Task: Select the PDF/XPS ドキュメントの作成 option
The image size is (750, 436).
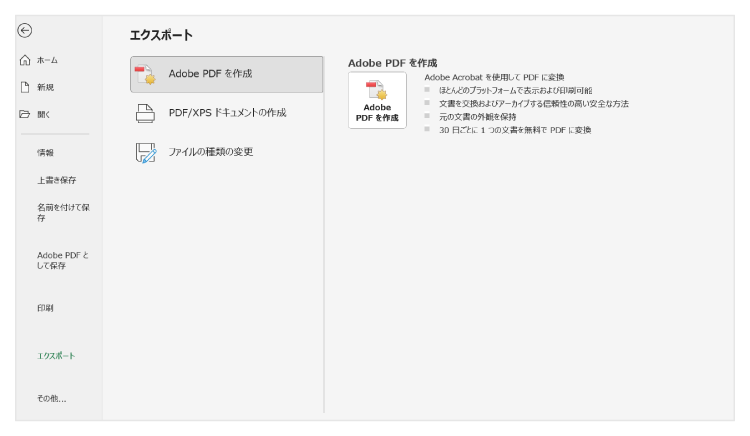Action: point(227,113)
